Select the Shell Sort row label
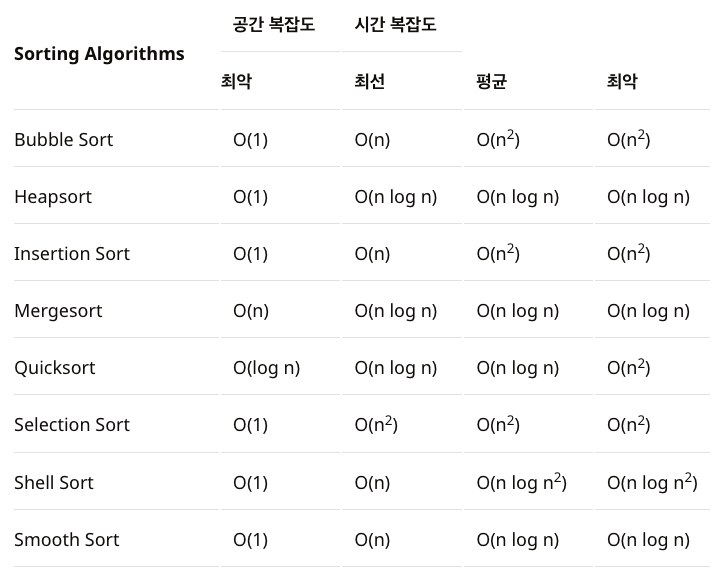The image size is (726, 580). click(x=54, y=483)
